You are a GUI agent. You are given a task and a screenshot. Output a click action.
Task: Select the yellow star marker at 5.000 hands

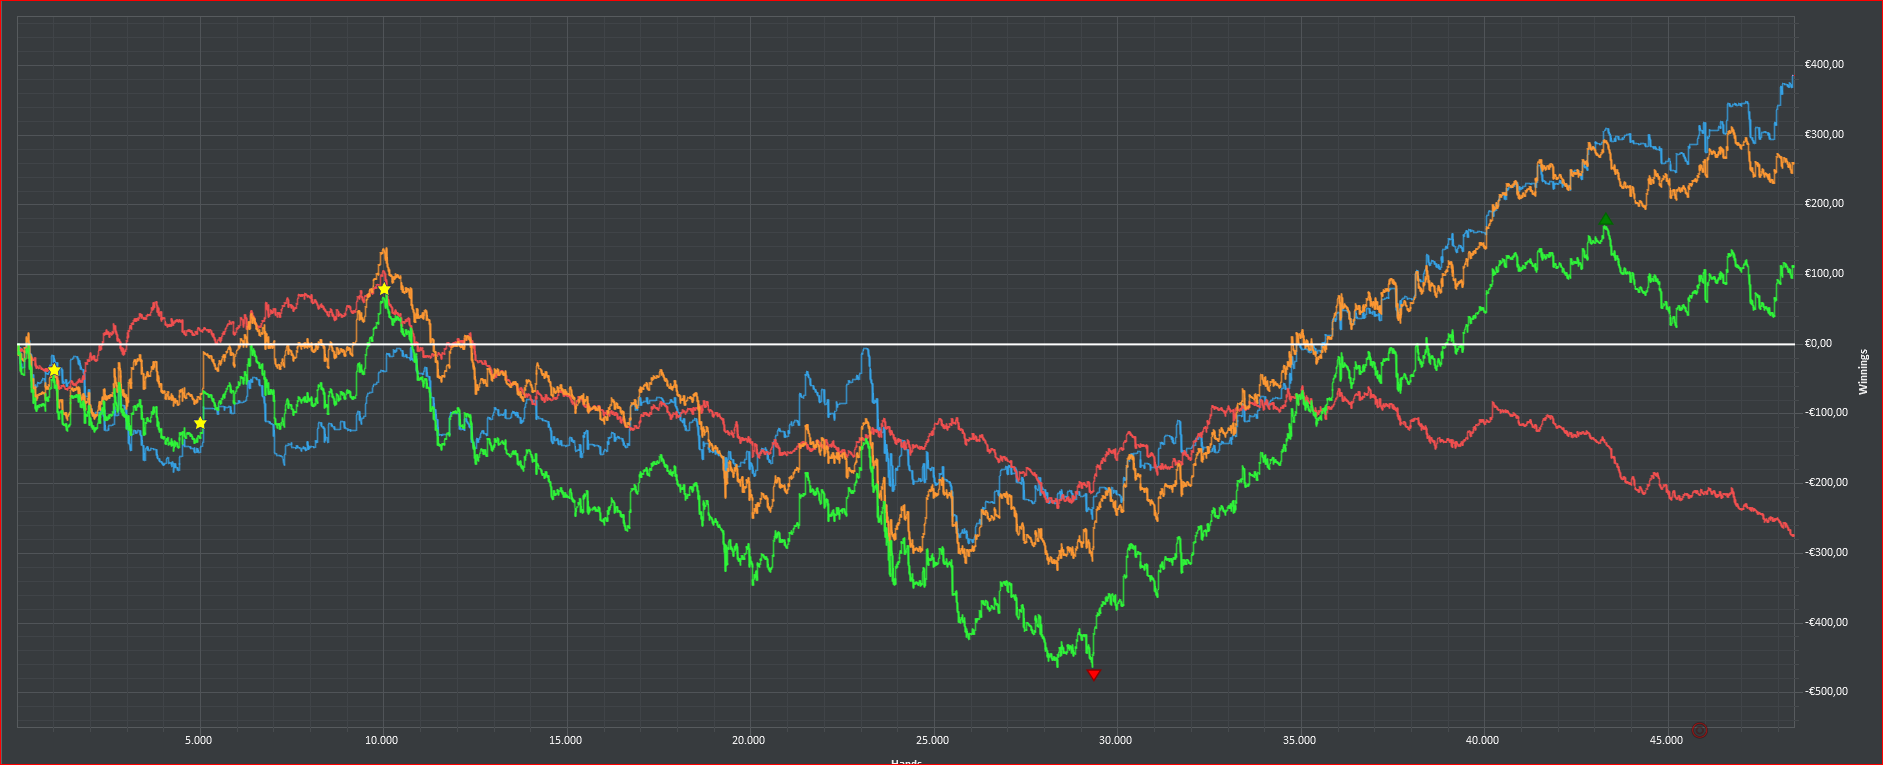click(200, 423)
